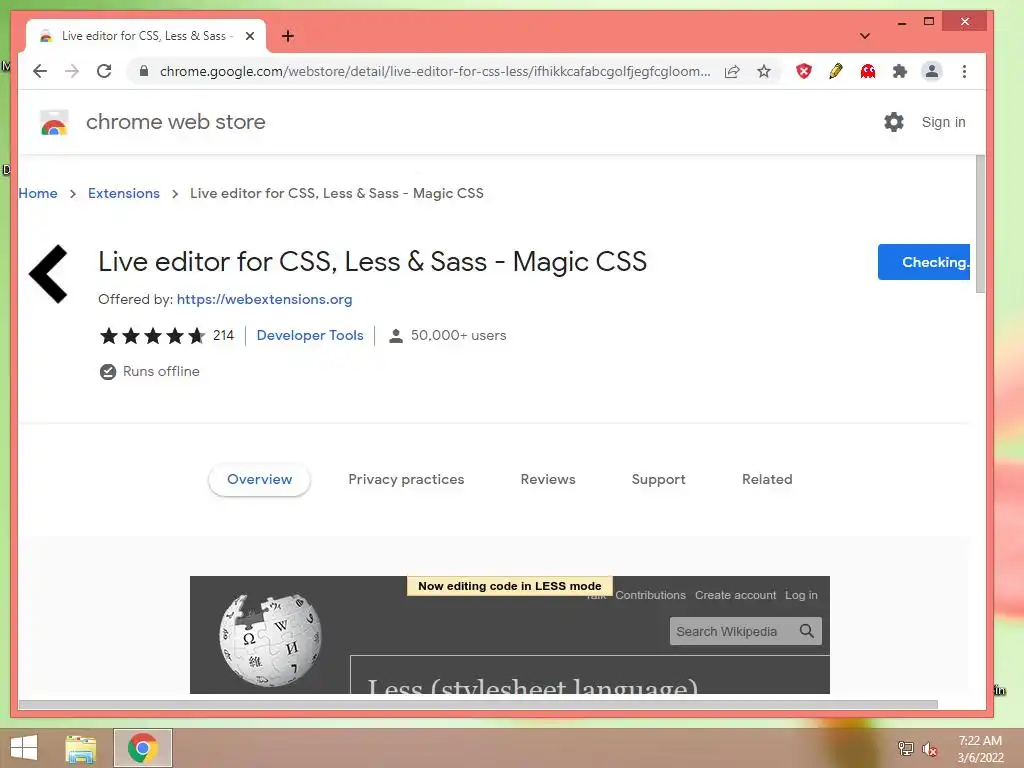
Task: Open the red ghost extension icon
Action: coord(868,71)
